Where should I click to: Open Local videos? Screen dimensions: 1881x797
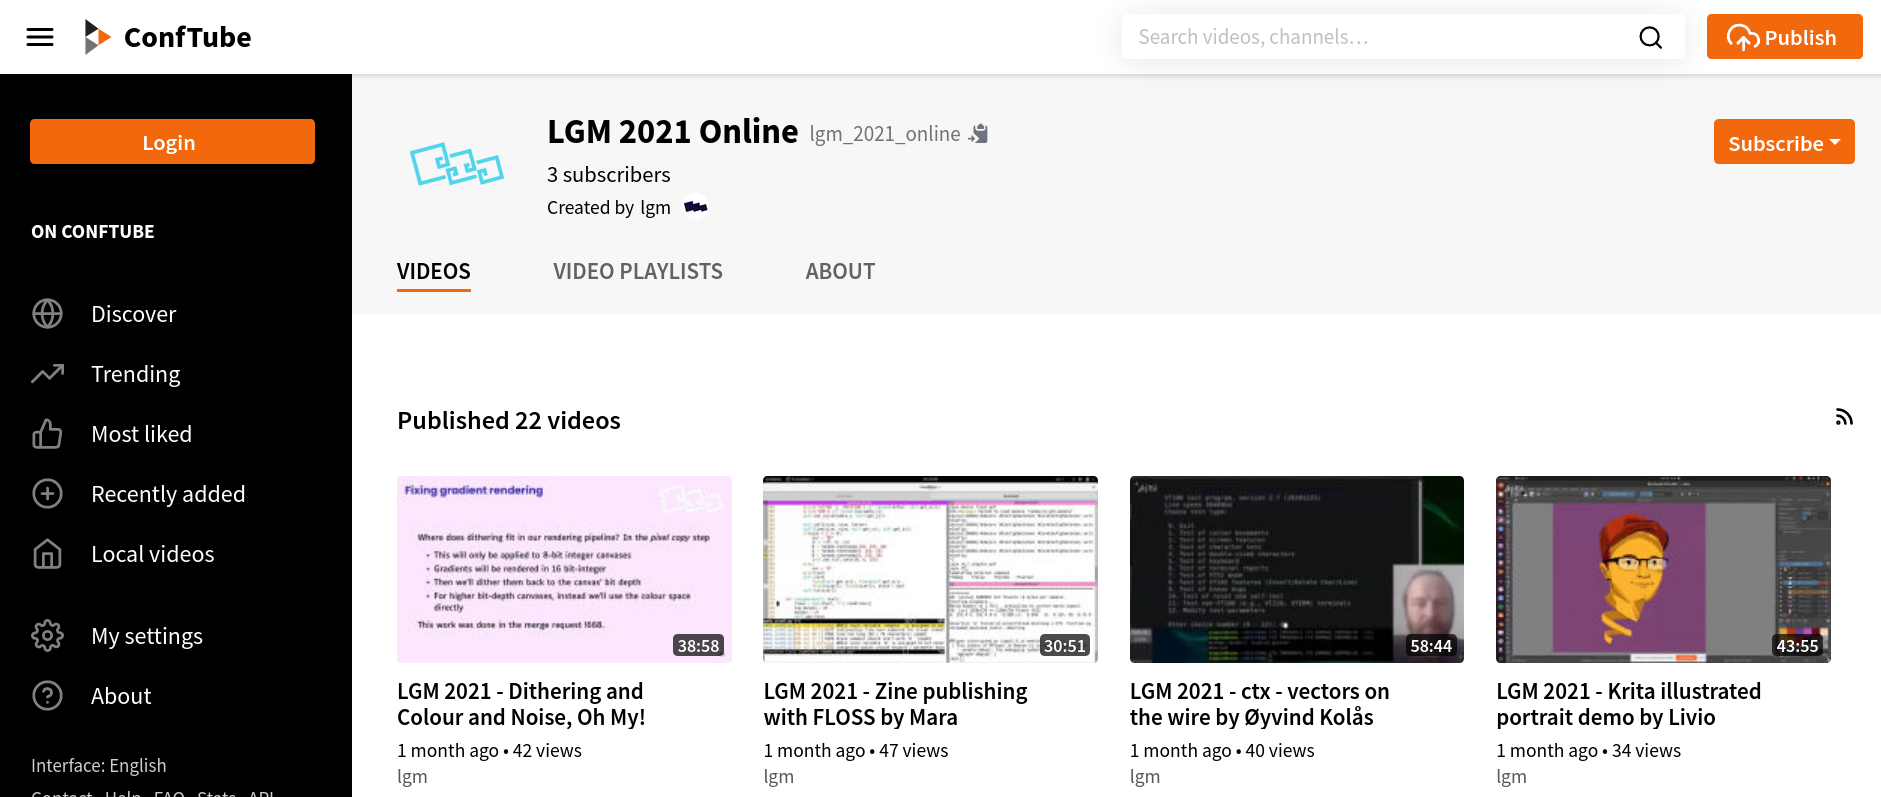pos(152,554)
